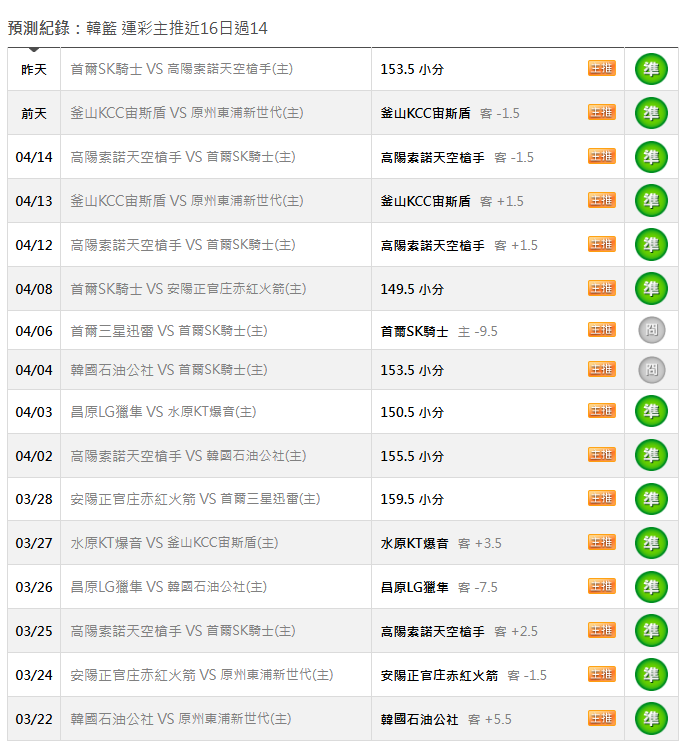This screenshot has width=683, height=744.
Task: Click the green 準 icon in 04/12 row
Action: coord(651,245)
